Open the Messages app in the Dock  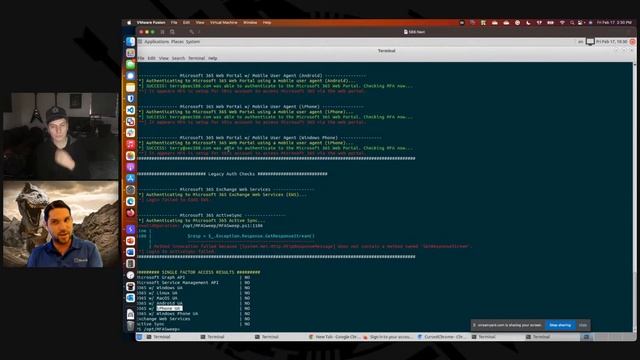[x=130, y=64]
